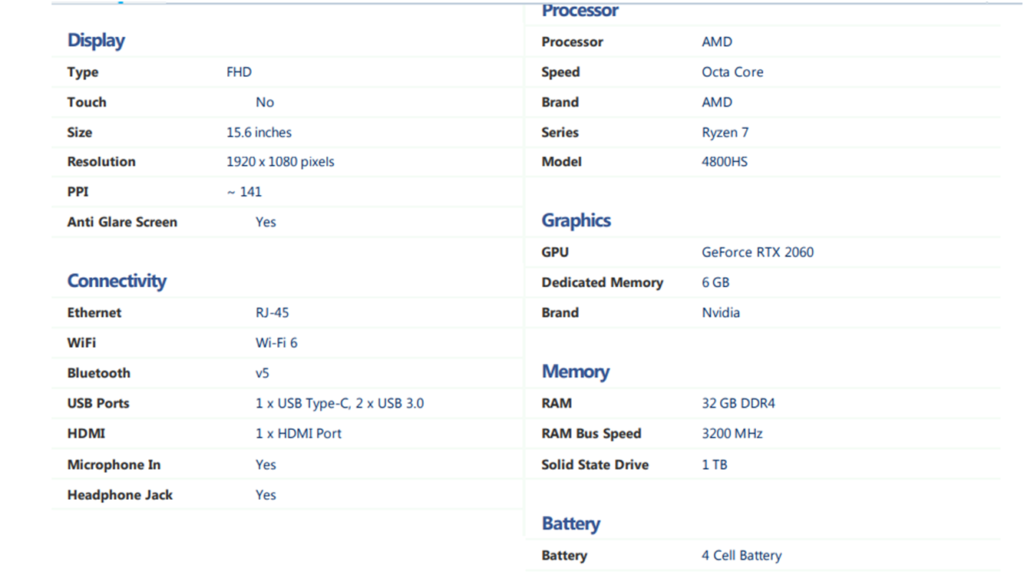The image size is (1024, 575).
Task: Click the 32 GB DDR4 RAM value
Action: pos(738,403)
